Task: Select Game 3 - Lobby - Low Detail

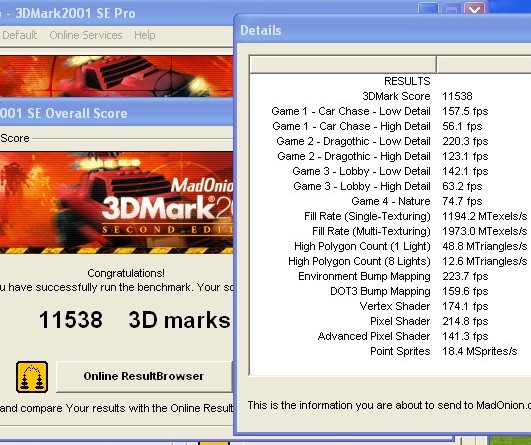Action: coord(361,171)
